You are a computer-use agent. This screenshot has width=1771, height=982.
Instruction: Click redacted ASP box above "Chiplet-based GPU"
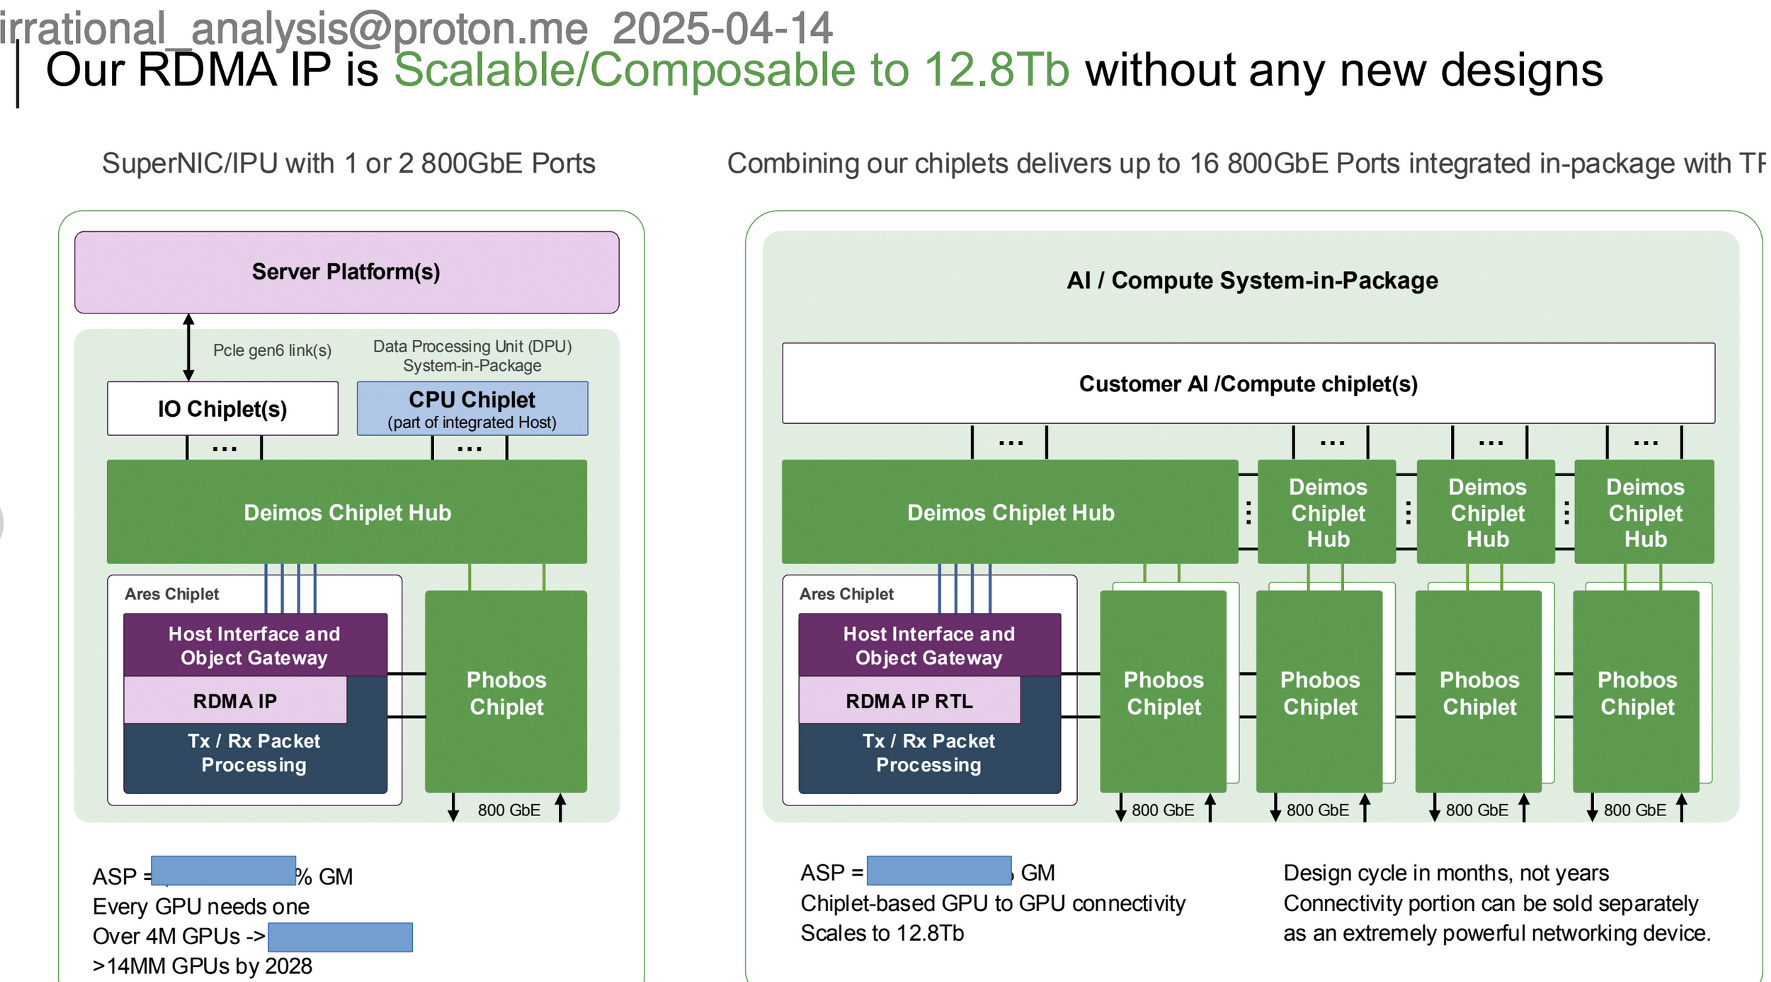tap(939, 870)
